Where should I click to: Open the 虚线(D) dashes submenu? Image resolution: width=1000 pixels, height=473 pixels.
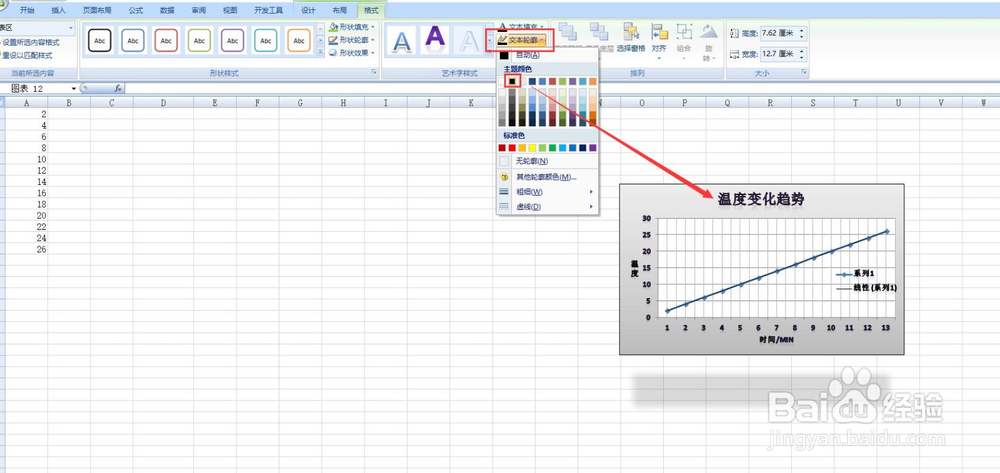tap(547, 207)
